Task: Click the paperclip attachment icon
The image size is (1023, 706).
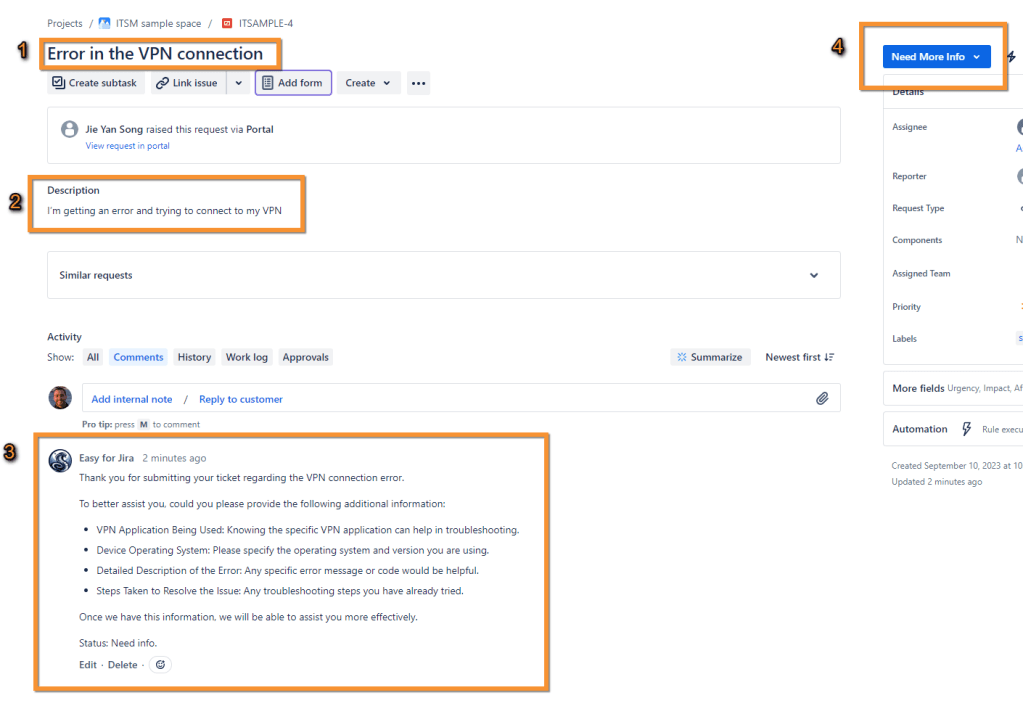Action: (x=822, y=399)
